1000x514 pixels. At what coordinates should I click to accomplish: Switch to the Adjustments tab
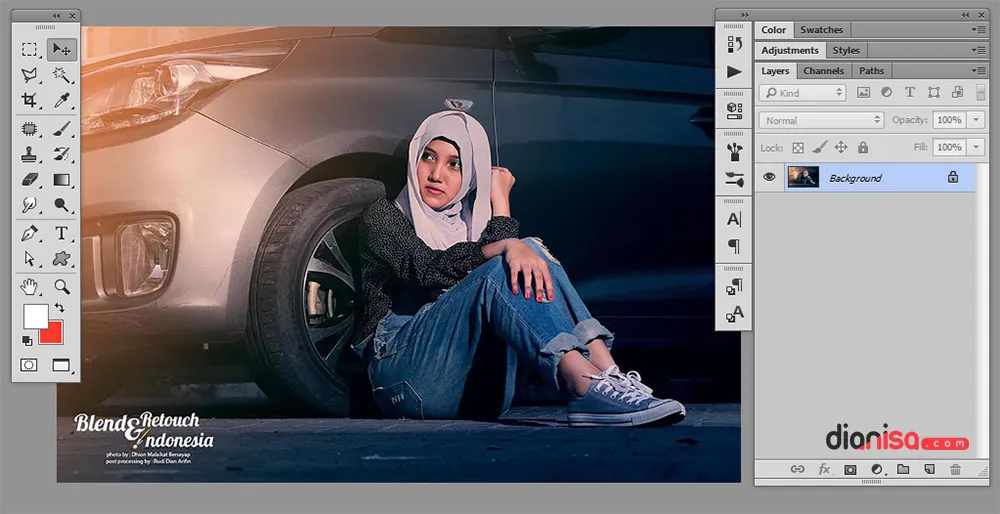pos(790,50)
